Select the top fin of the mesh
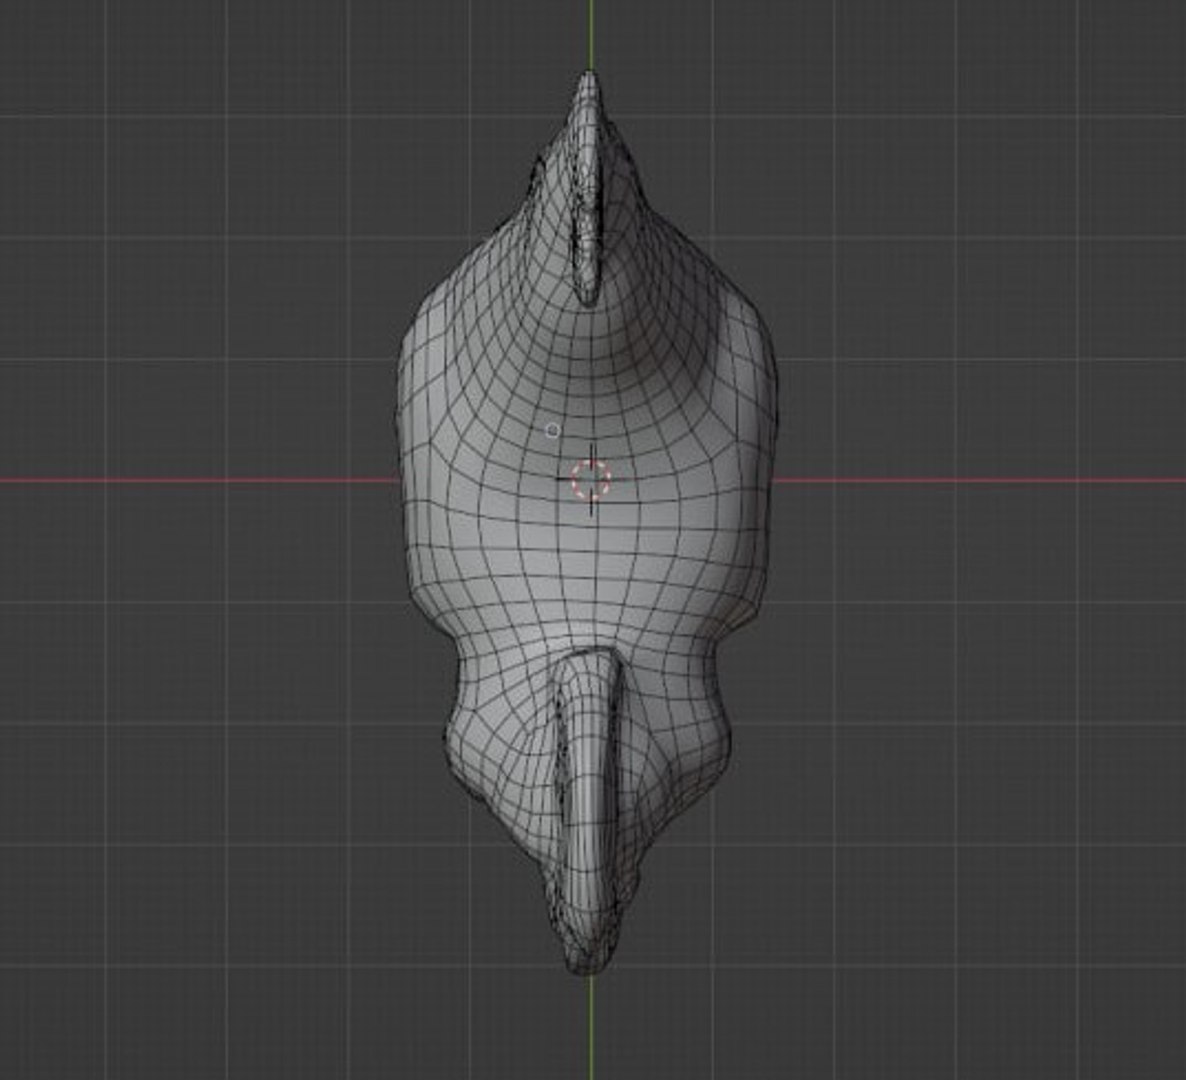1186x1080 pixels. (589, 188)
